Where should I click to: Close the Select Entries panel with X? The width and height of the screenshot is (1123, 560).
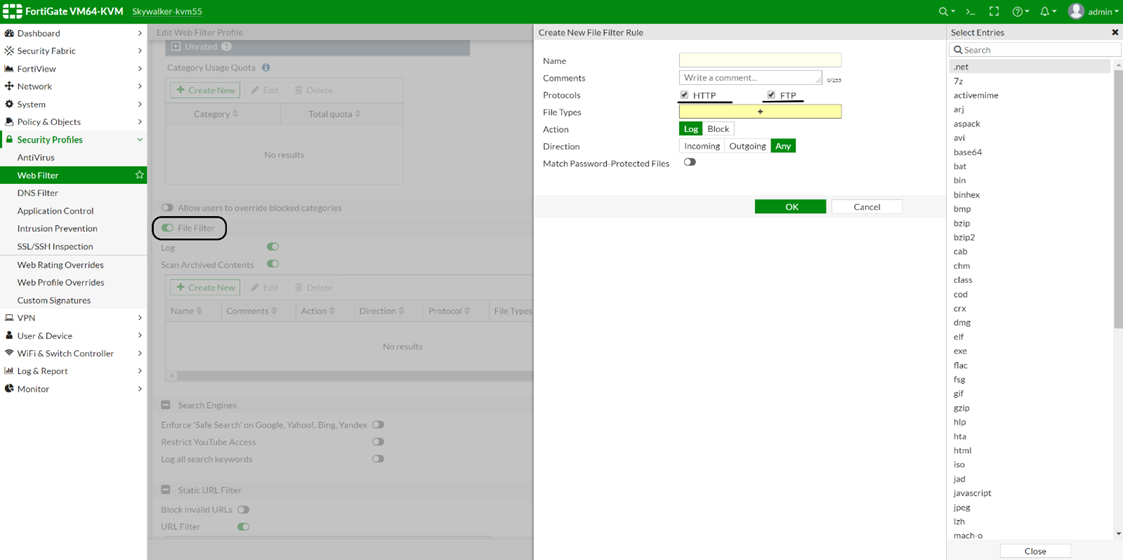point(1115,32)
